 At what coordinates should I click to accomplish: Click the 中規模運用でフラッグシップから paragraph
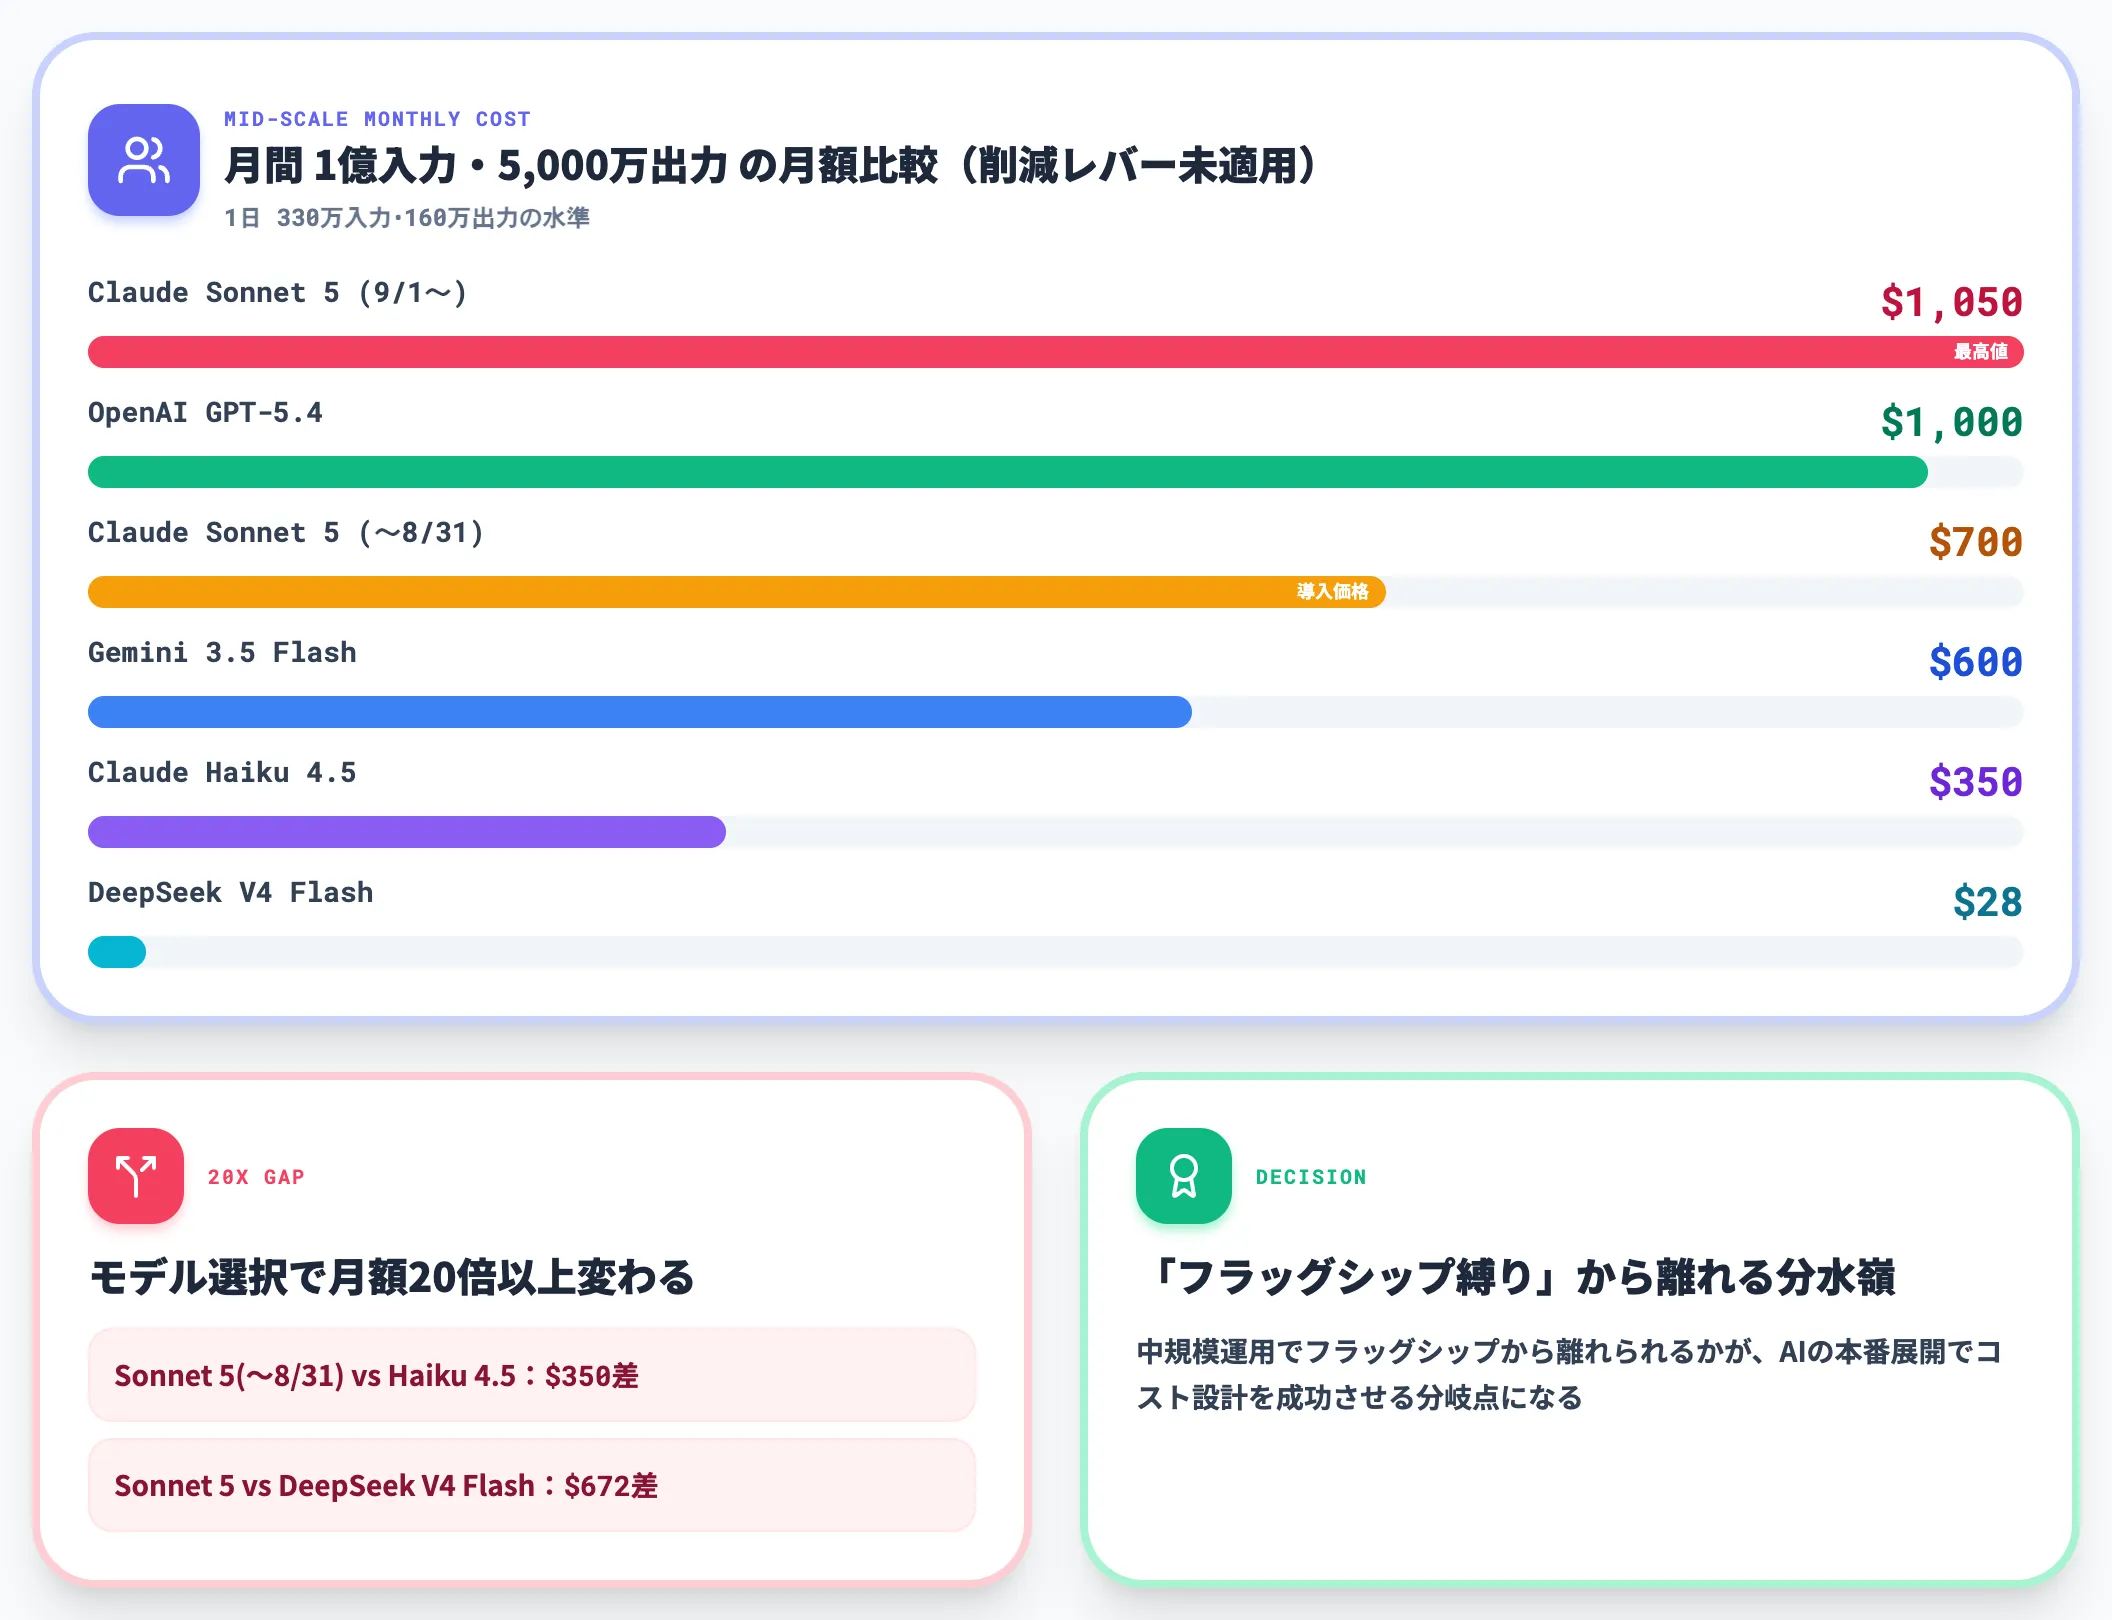click(1570, 1374)
